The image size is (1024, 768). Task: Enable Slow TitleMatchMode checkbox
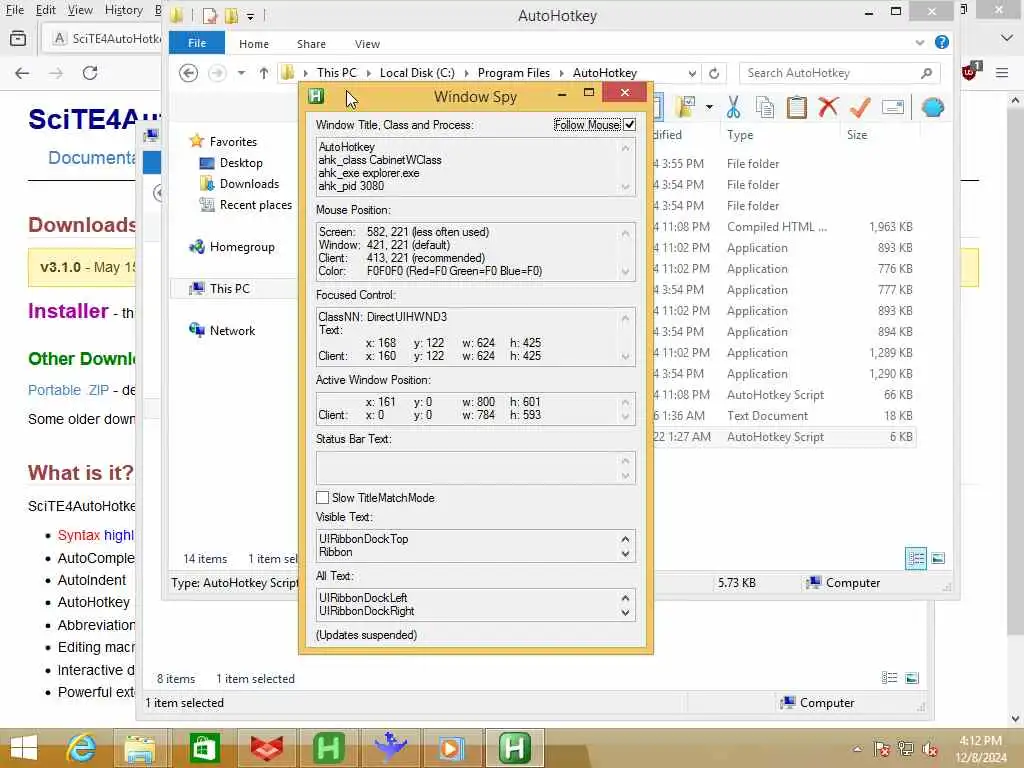(x=323, y=498)
